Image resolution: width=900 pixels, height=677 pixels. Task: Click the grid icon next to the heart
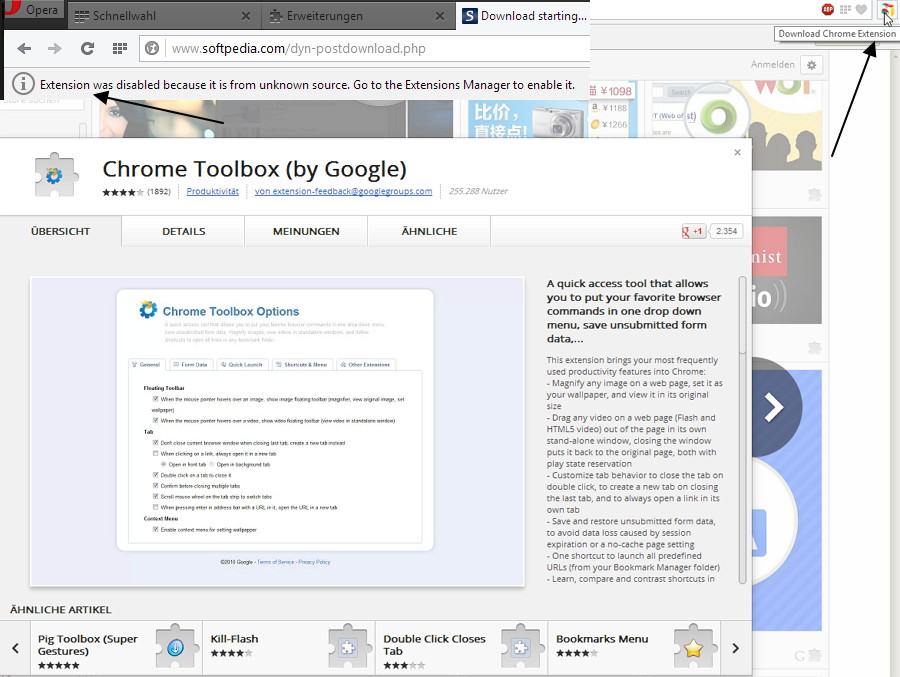pos(845,9)
